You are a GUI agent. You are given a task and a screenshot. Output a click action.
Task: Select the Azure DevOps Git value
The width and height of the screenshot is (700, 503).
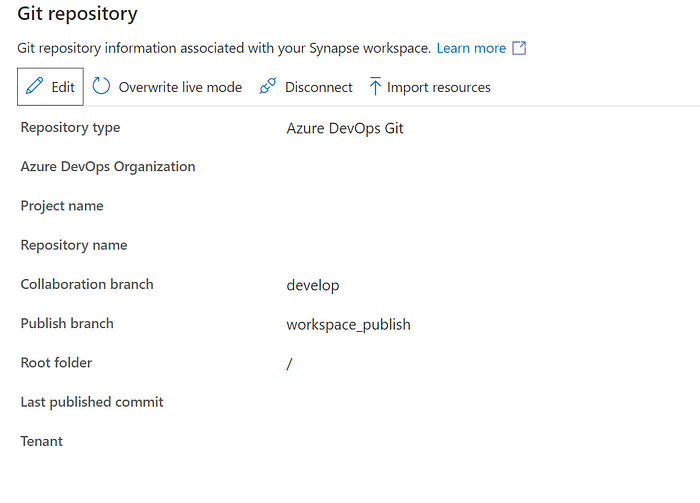click(345, 129)
